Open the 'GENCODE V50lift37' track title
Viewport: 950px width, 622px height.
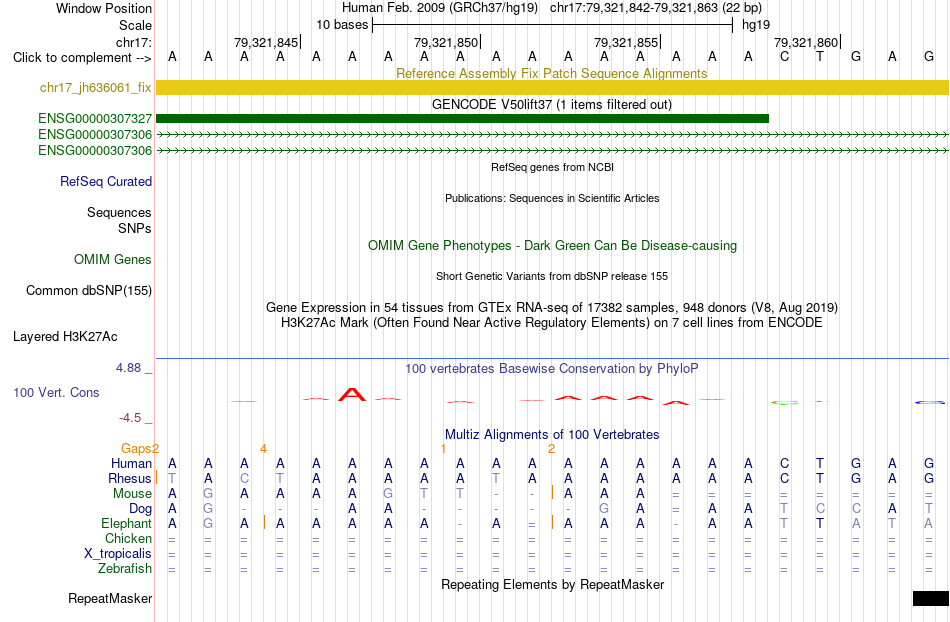coord(551,104)
